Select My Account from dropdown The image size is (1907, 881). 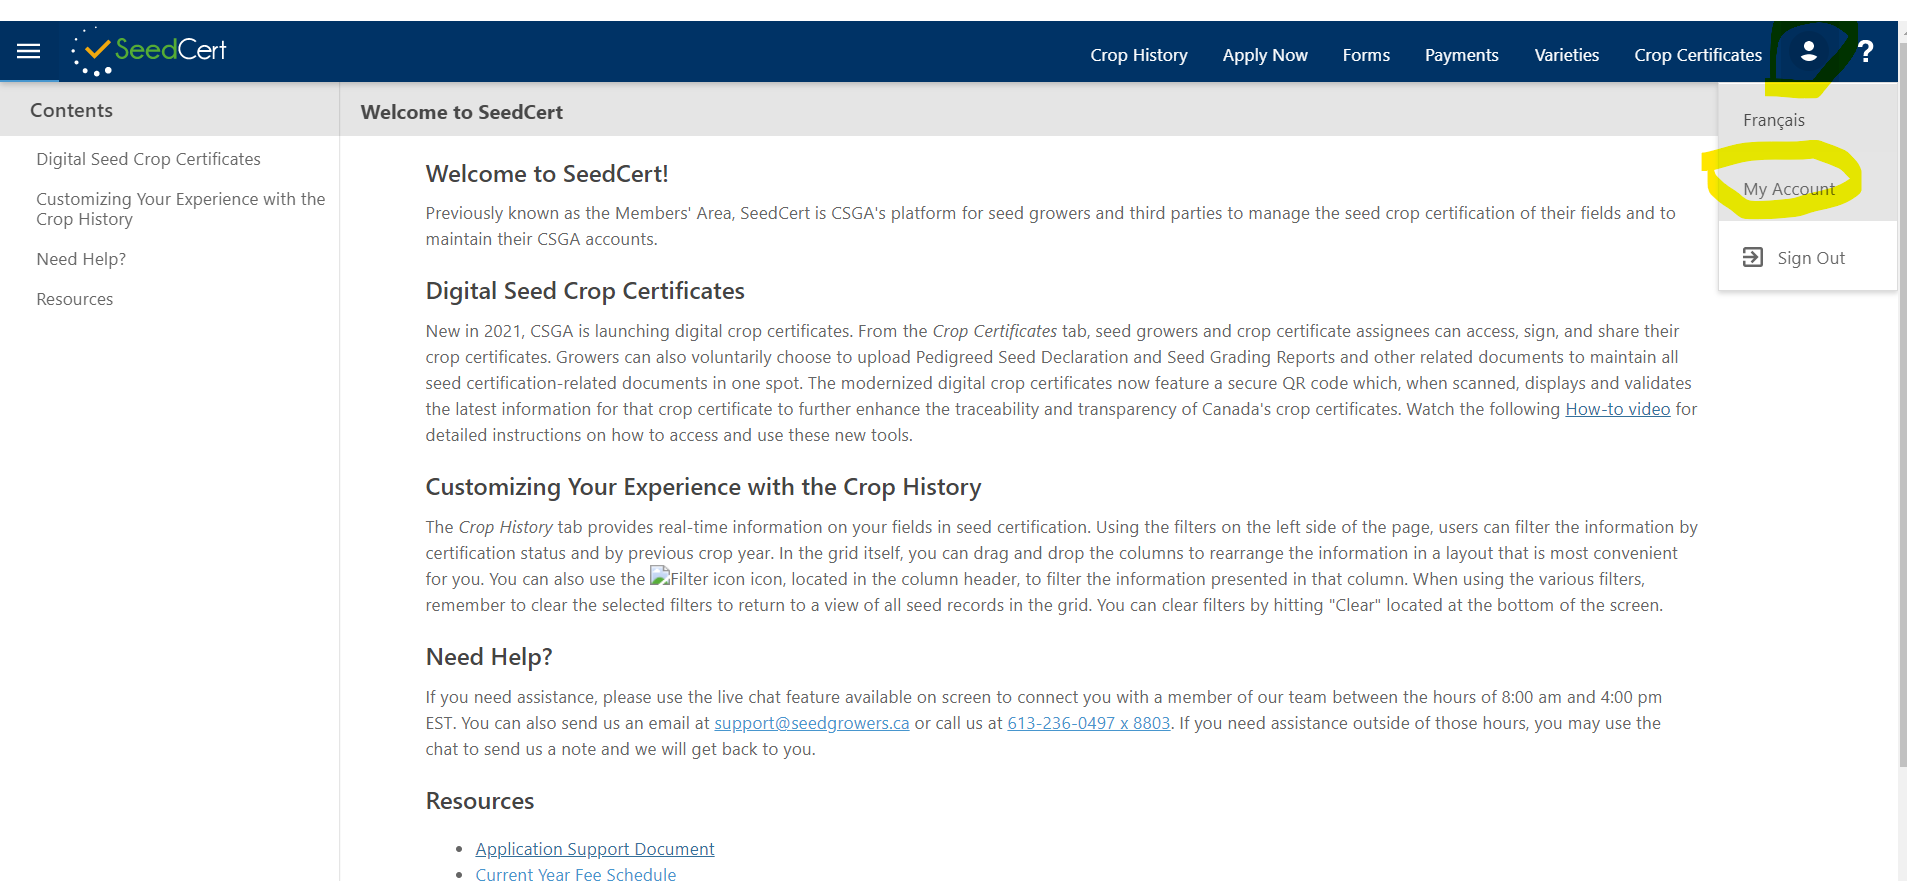pyautogui.click(x=1788, y=189)
